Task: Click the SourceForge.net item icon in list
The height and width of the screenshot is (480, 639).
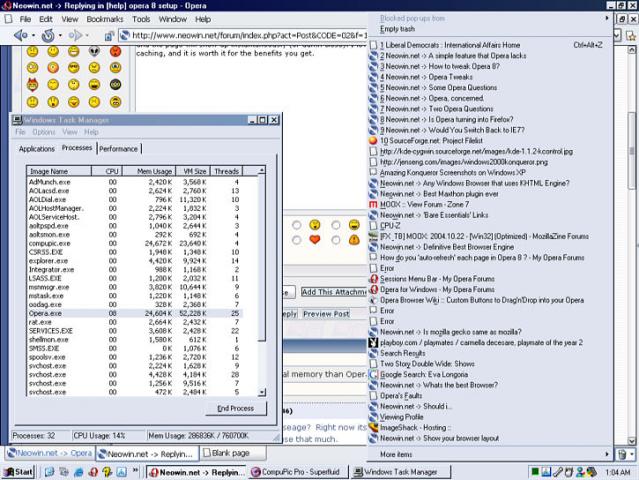Action: point(372,141)
